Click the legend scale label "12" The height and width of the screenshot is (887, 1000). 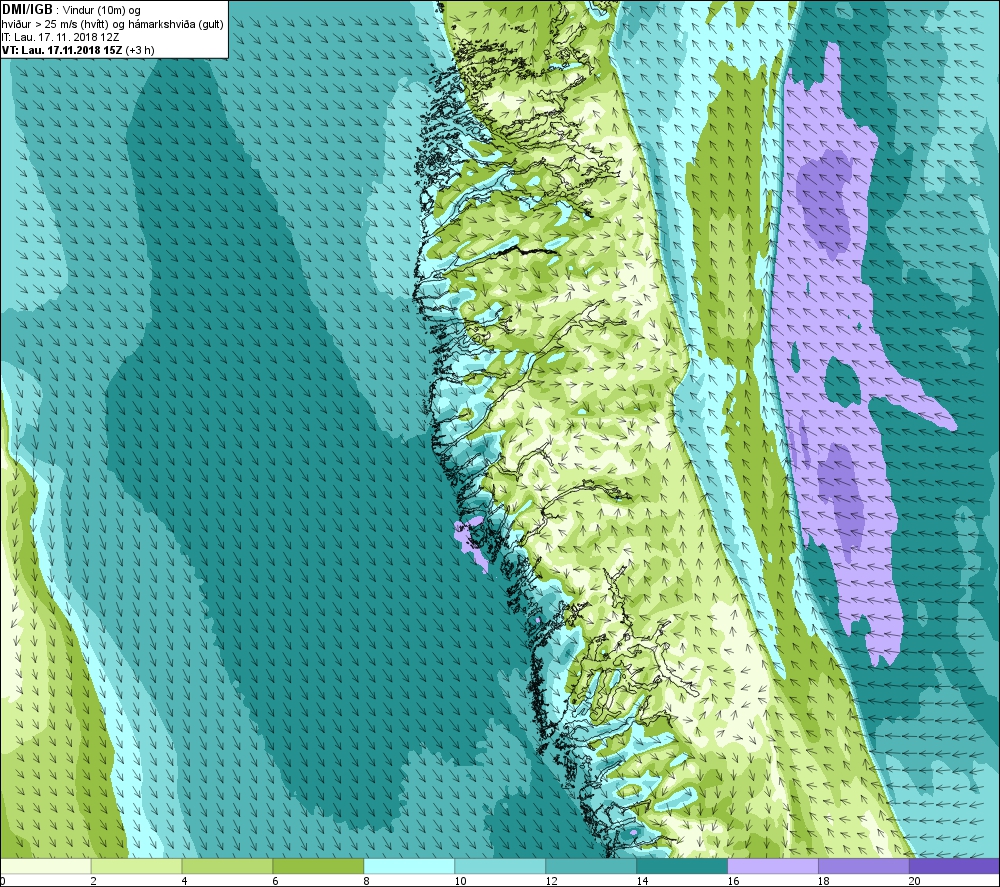click(x=551, y=881)
